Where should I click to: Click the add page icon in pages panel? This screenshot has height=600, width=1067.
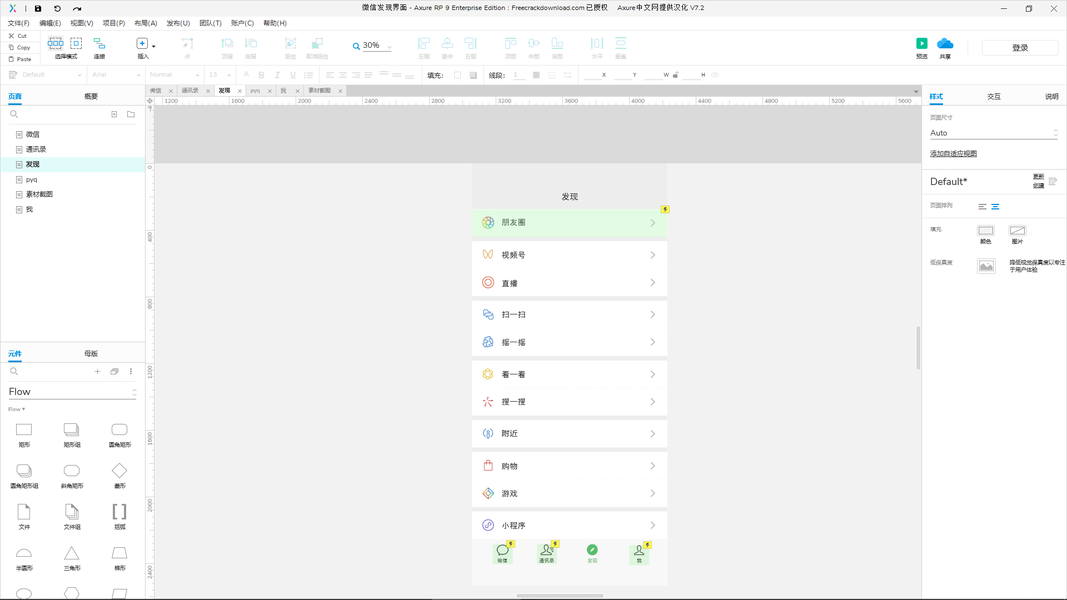coord(114,114)
